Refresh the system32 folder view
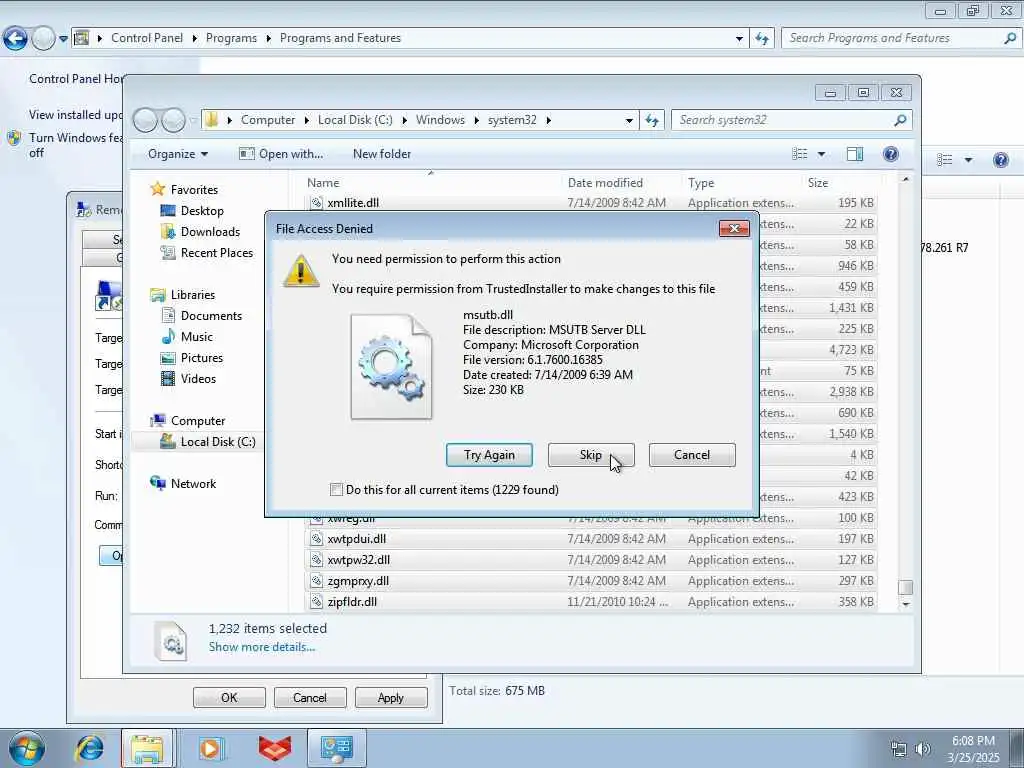 [652, 120]
